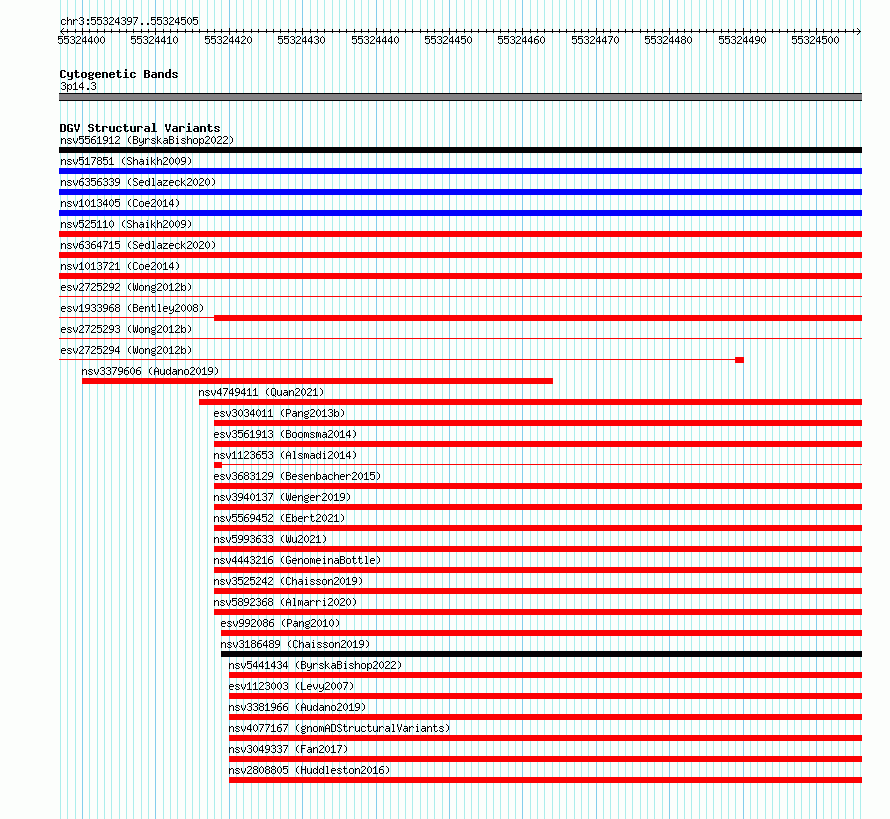This screenshot has width=890, height=819.
Task: Select the 3p14.3 band label
Action: tap(78, 86)
